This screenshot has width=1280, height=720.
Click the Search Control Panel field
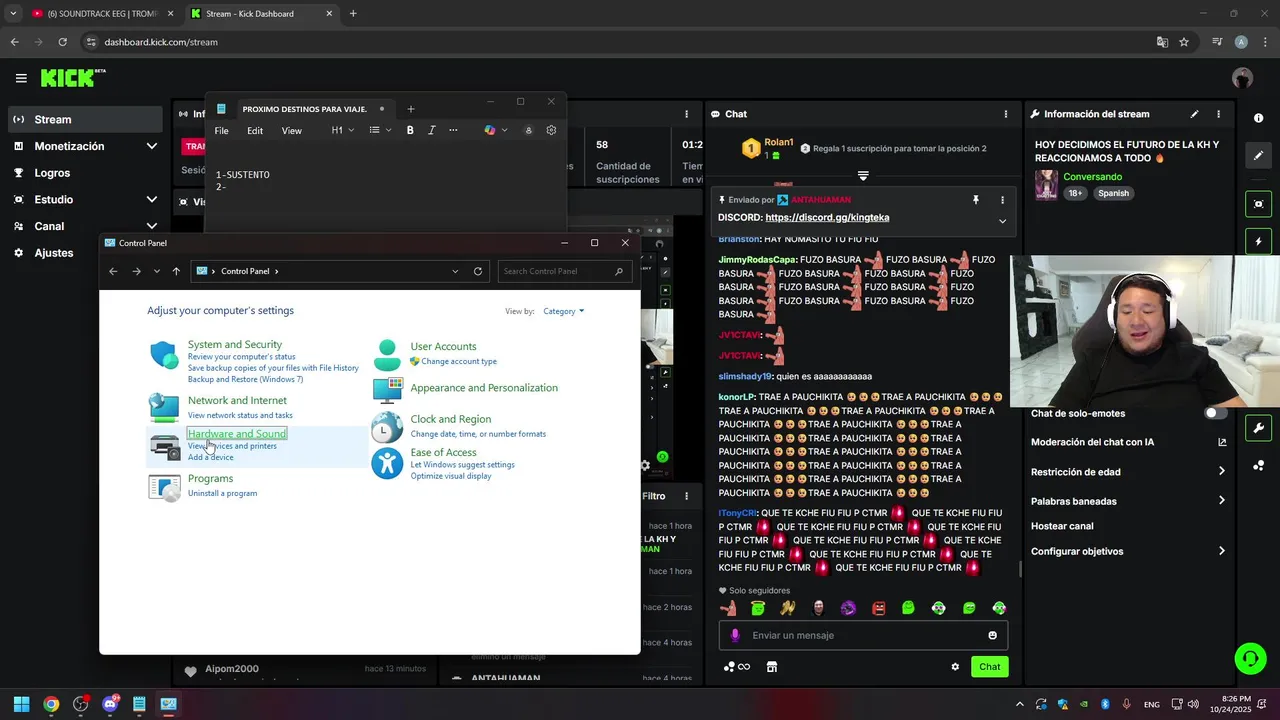click(x=564, y=271)
